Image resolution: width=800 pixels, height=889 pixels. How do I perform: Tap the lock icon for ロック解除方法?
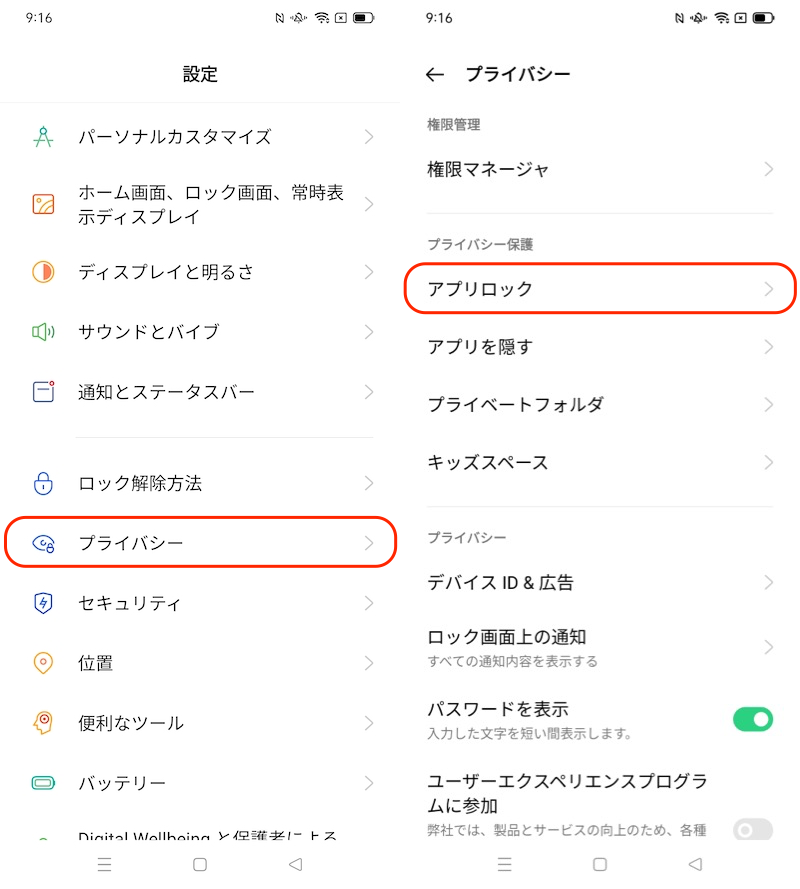[43, 484]
